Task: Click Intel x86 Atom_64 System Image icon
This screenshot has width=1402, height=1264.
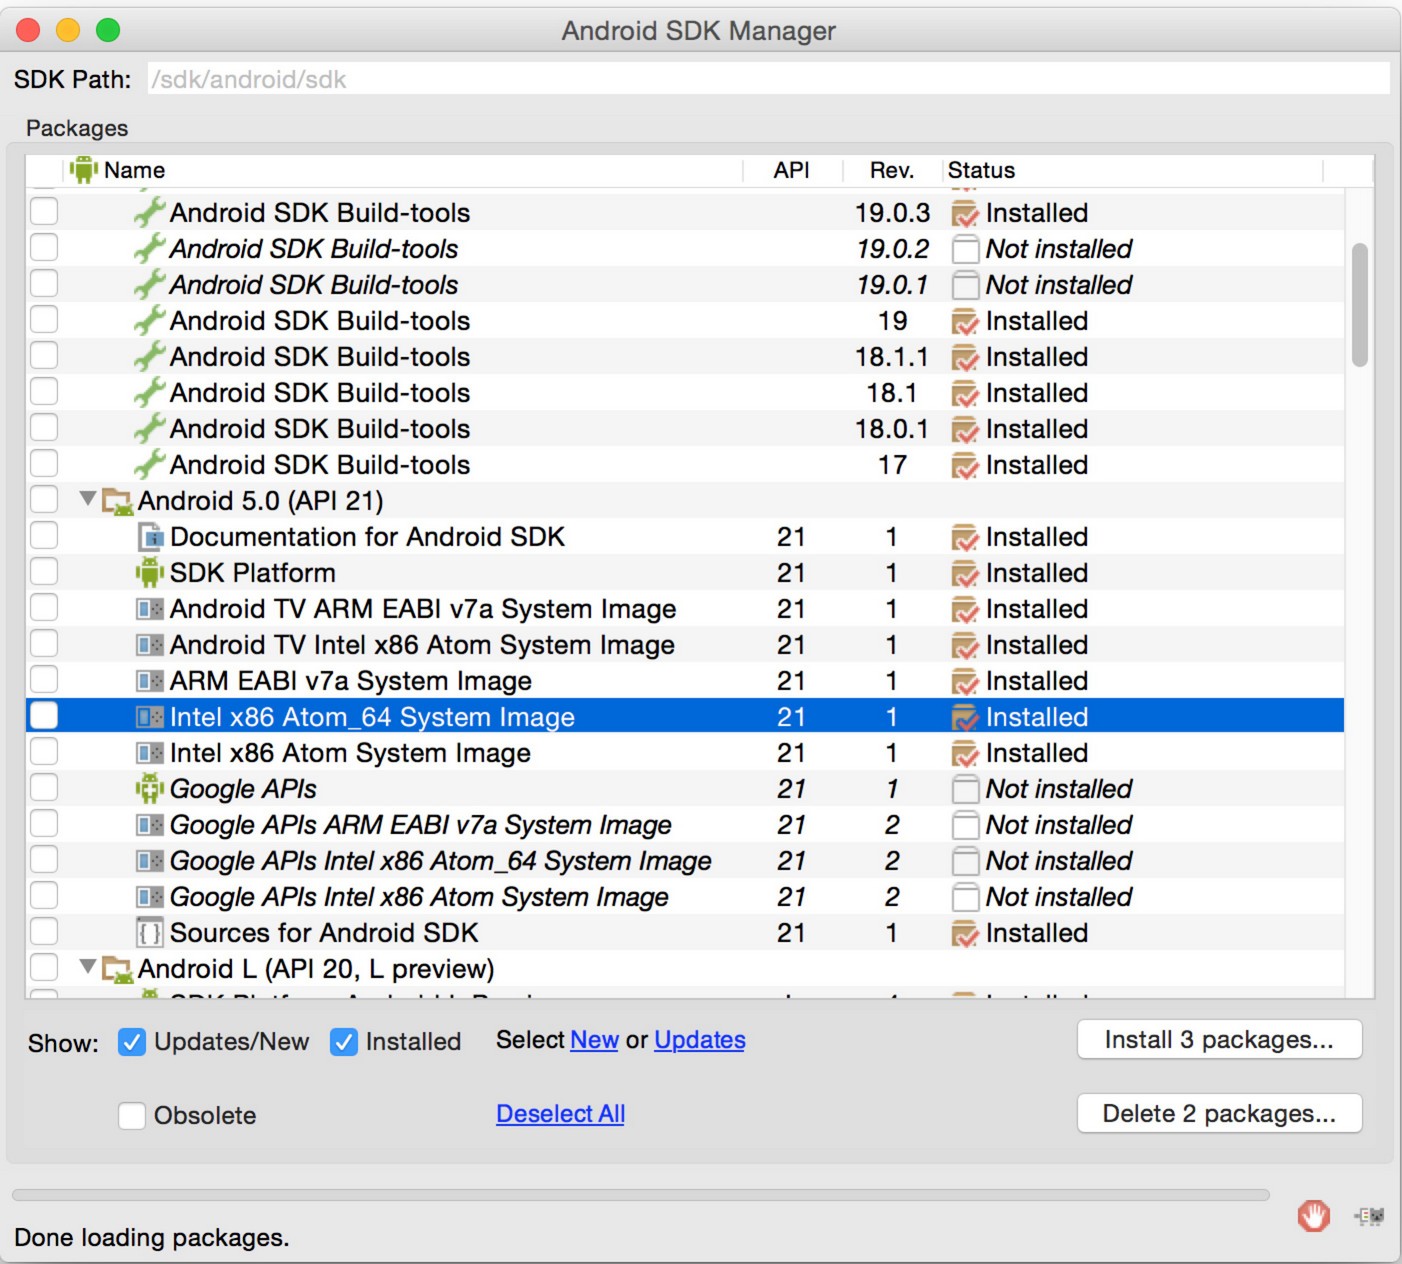Action: [x=150, y=717]
